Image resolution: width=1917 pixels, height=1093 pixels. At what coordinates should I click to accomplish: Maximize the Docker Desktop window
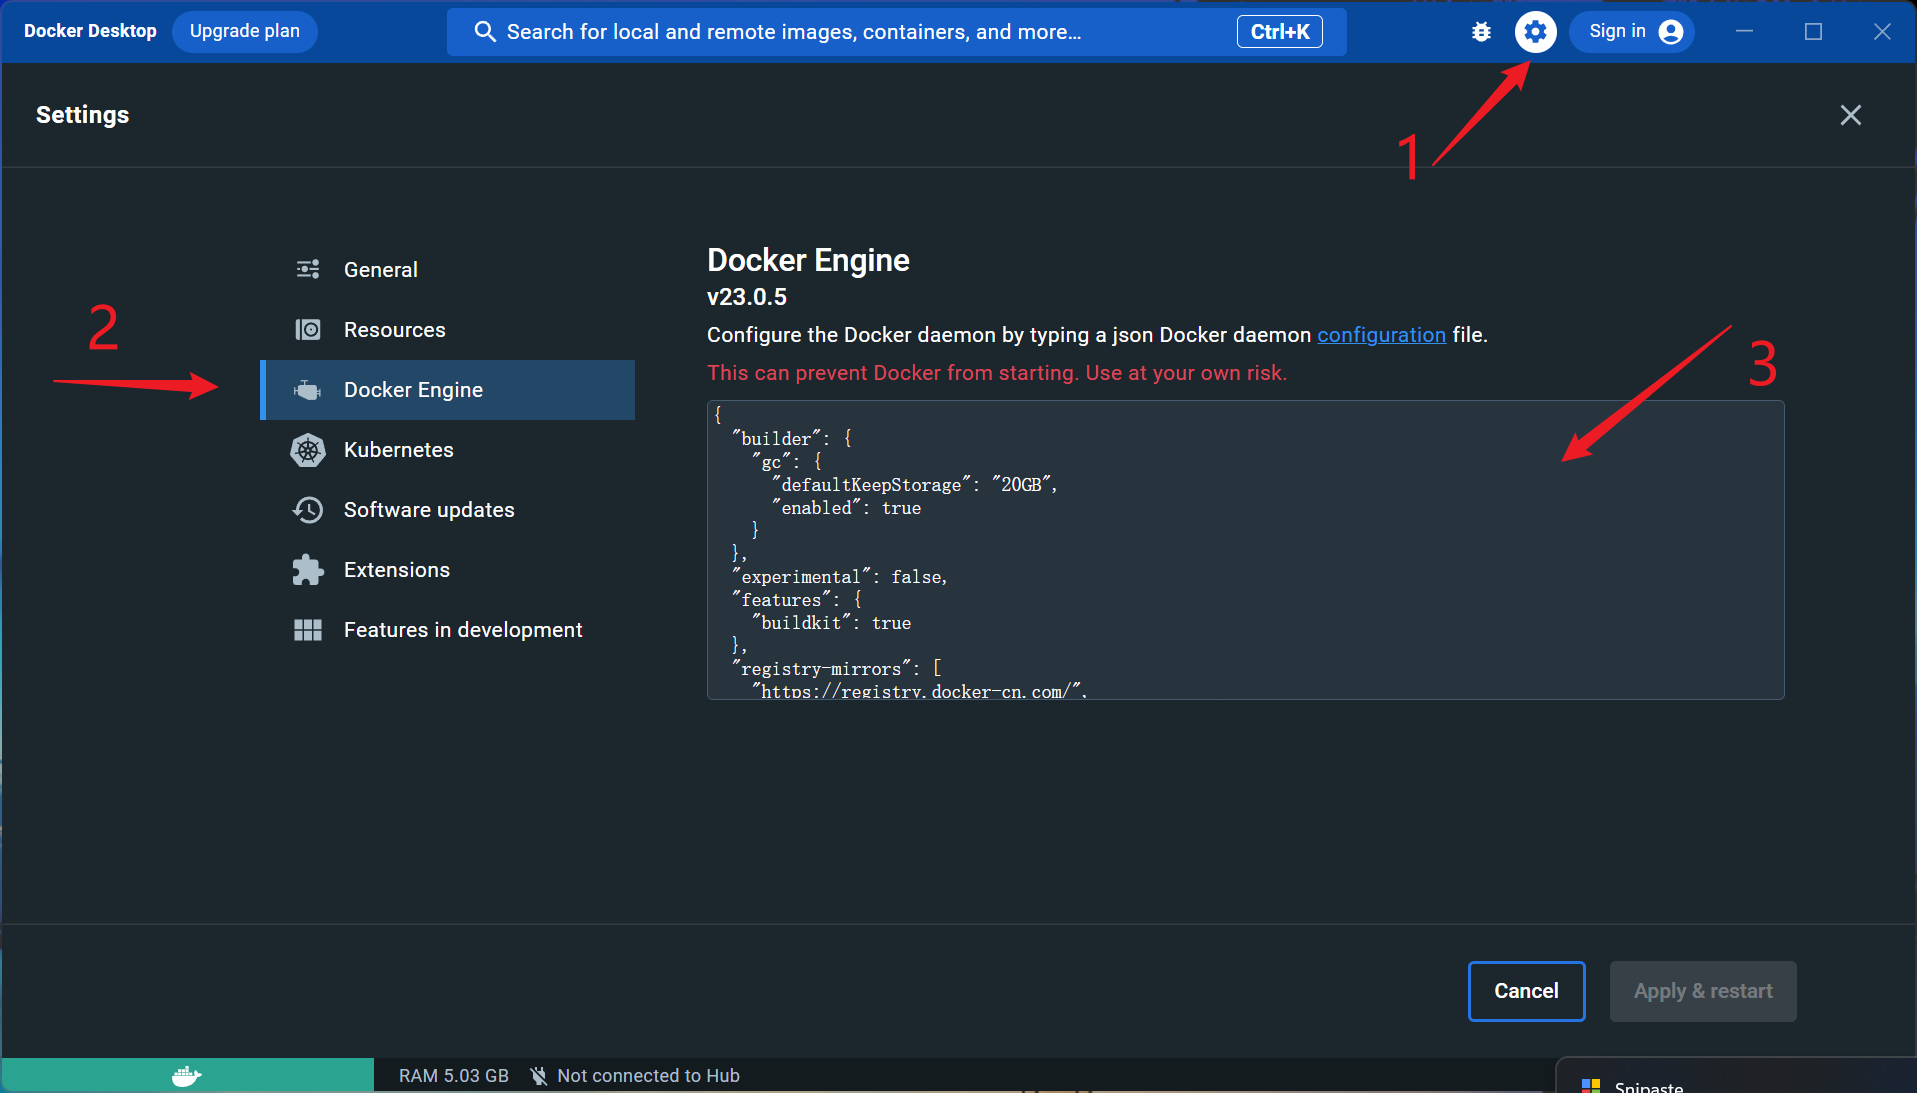[x=1813, y=32]
